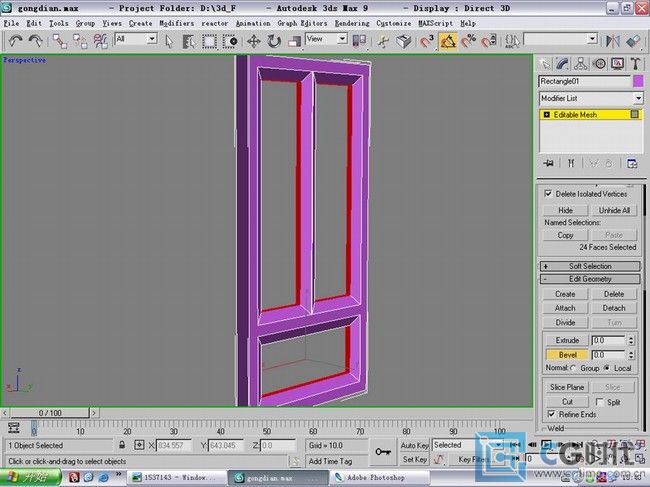Select the Select and Link tool
The width and height of the screenshot is (650, 487).
pyautogui.click(x=60, y=41)
